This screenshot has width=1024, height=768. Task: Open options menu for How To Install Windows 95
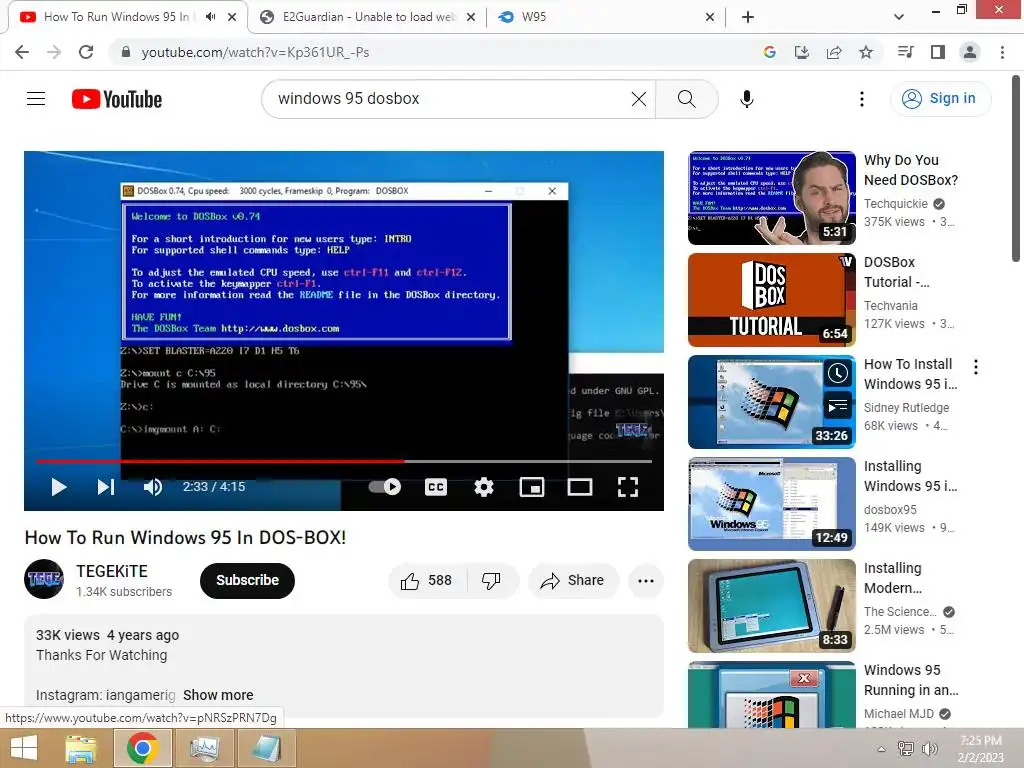[x=976, y=367]
